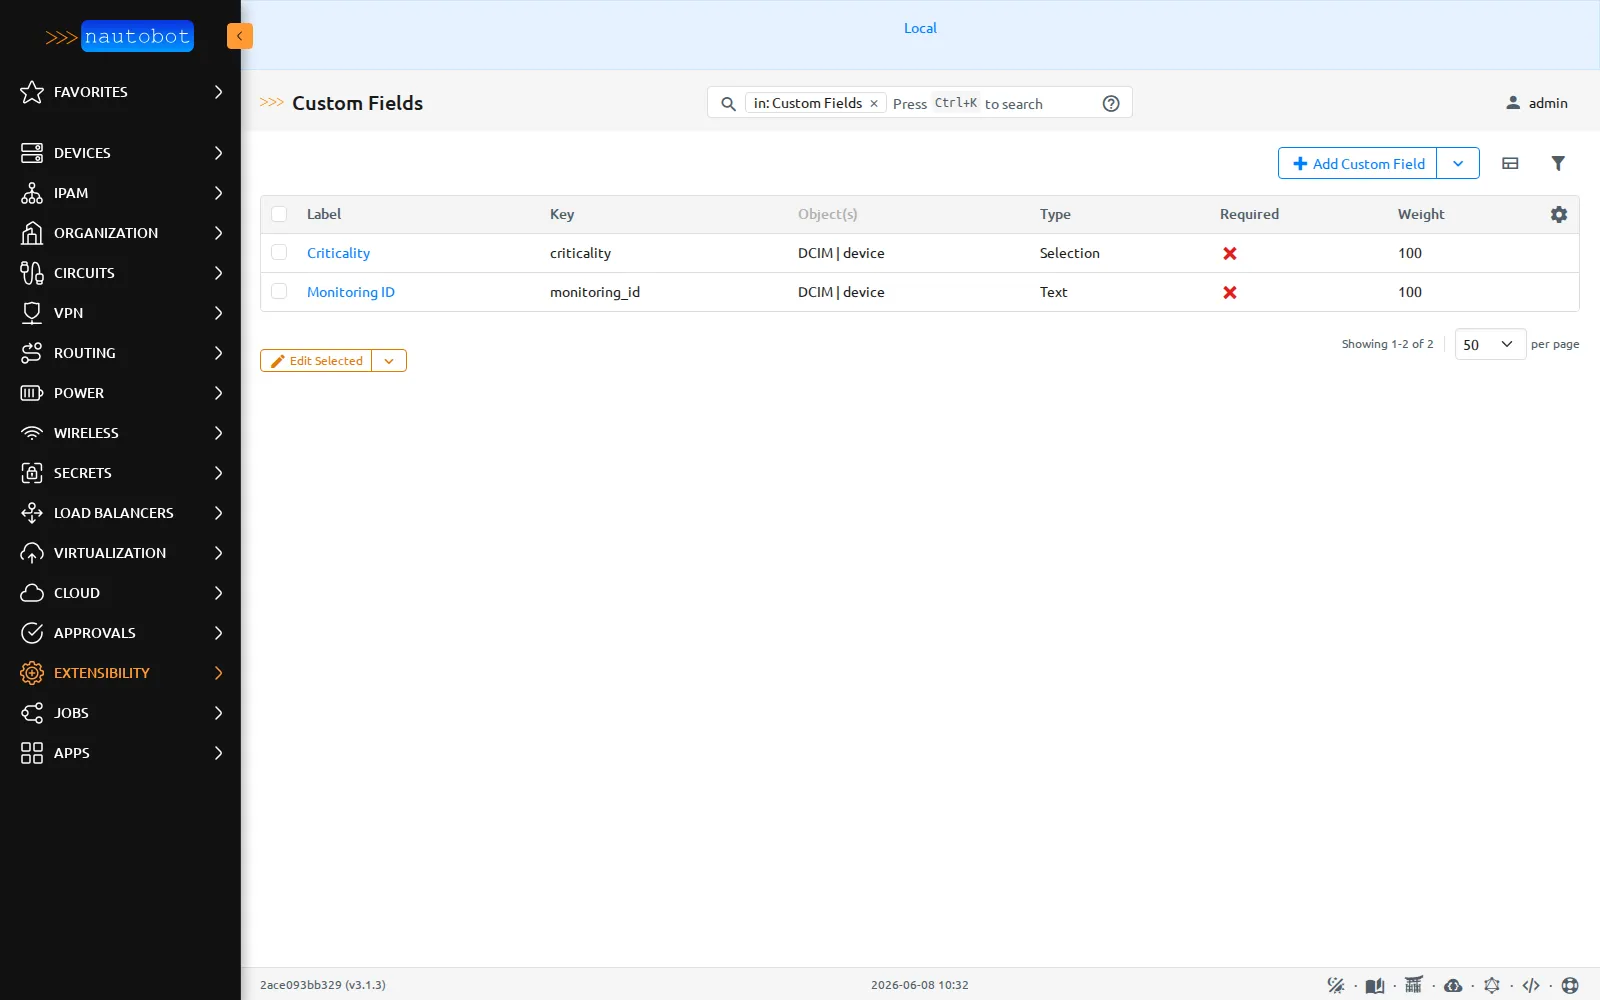
Task: Open source code icon in footer
Action: (x=1531, y=985)
